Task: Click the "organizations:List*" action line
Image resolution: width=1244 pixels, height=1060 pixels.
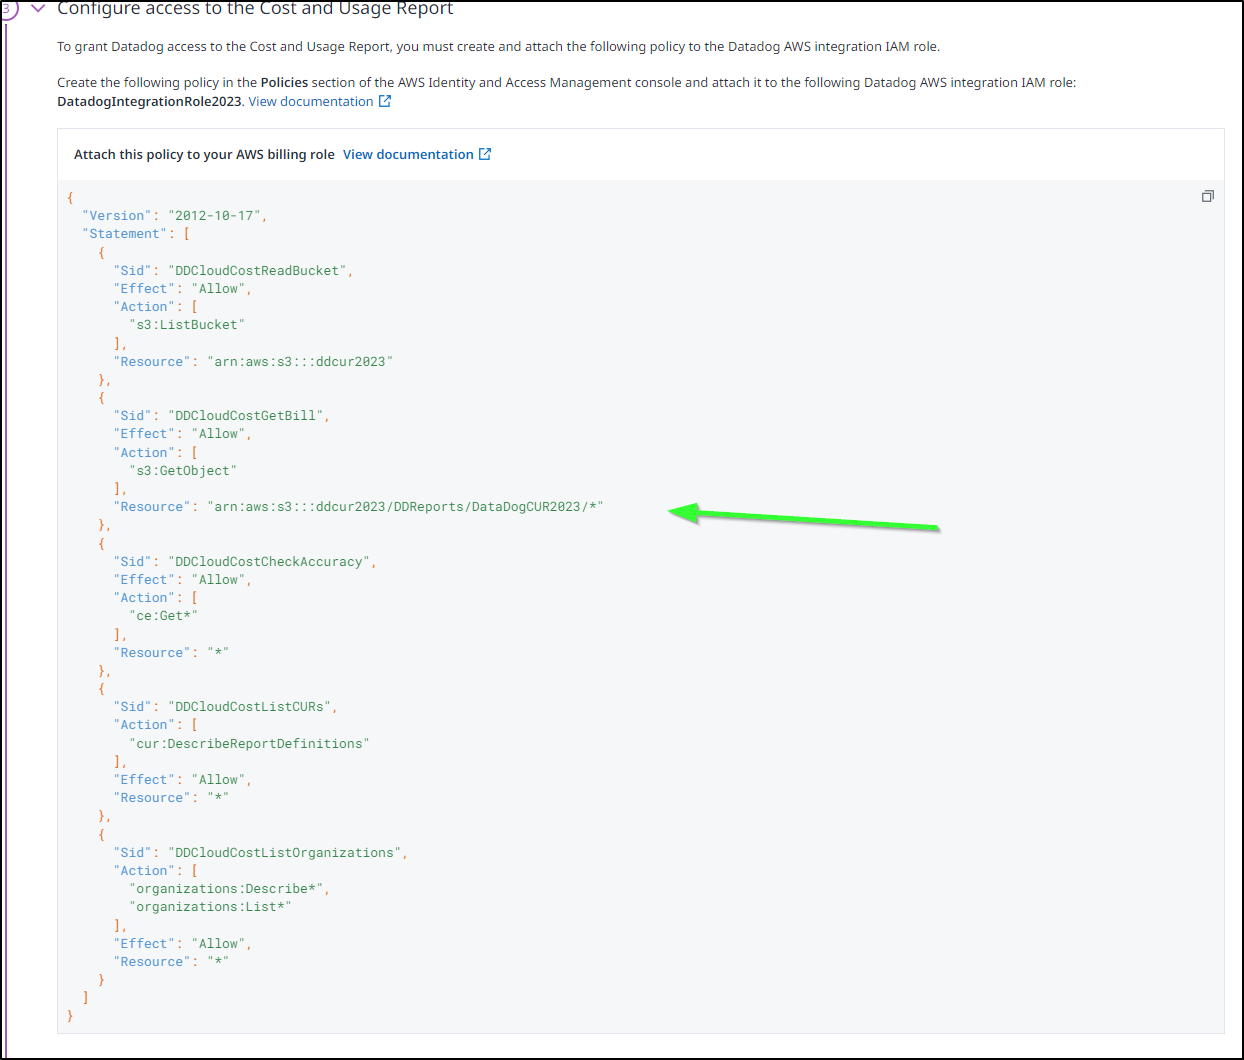Action: pos(210,907)
